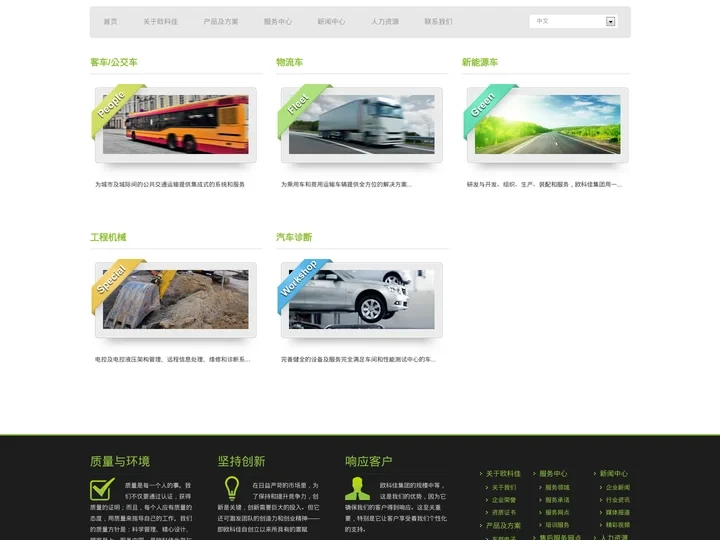Click the Fleet ribbon label
The image size is (720, 540).
click(298, 104)
